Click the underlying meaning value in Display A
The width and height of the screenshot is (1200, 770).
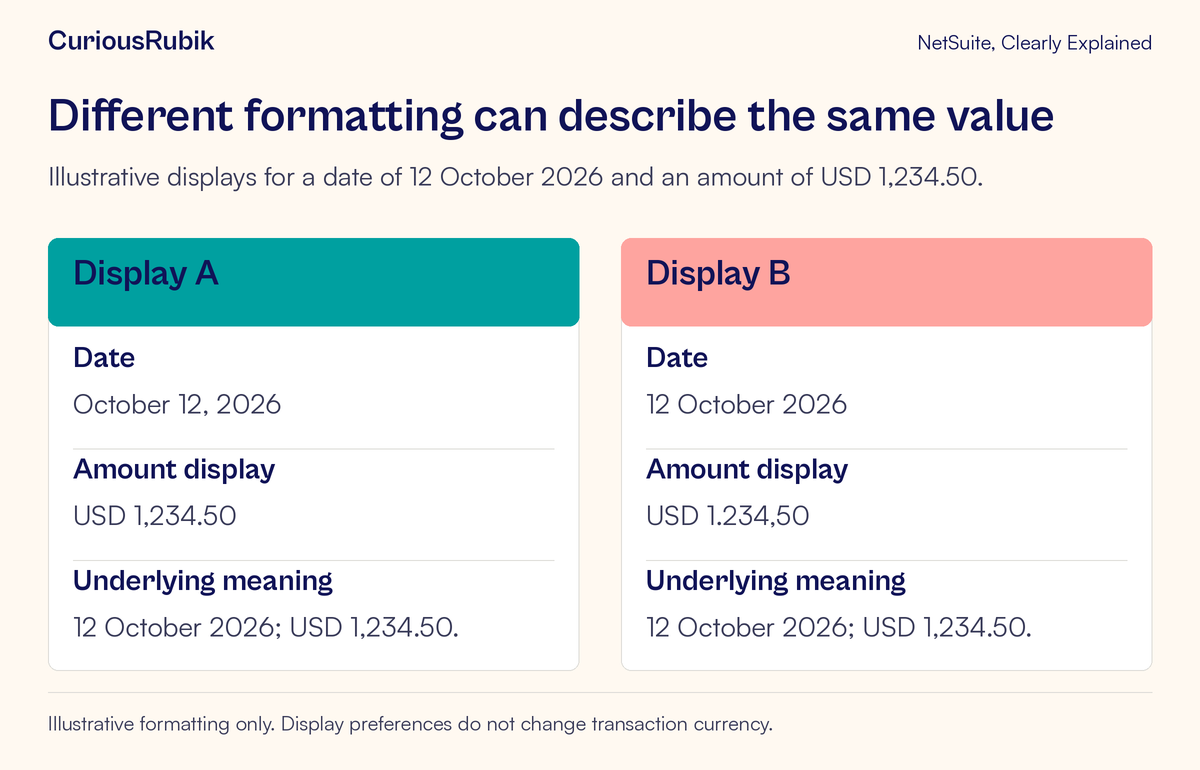coord(266,628)
